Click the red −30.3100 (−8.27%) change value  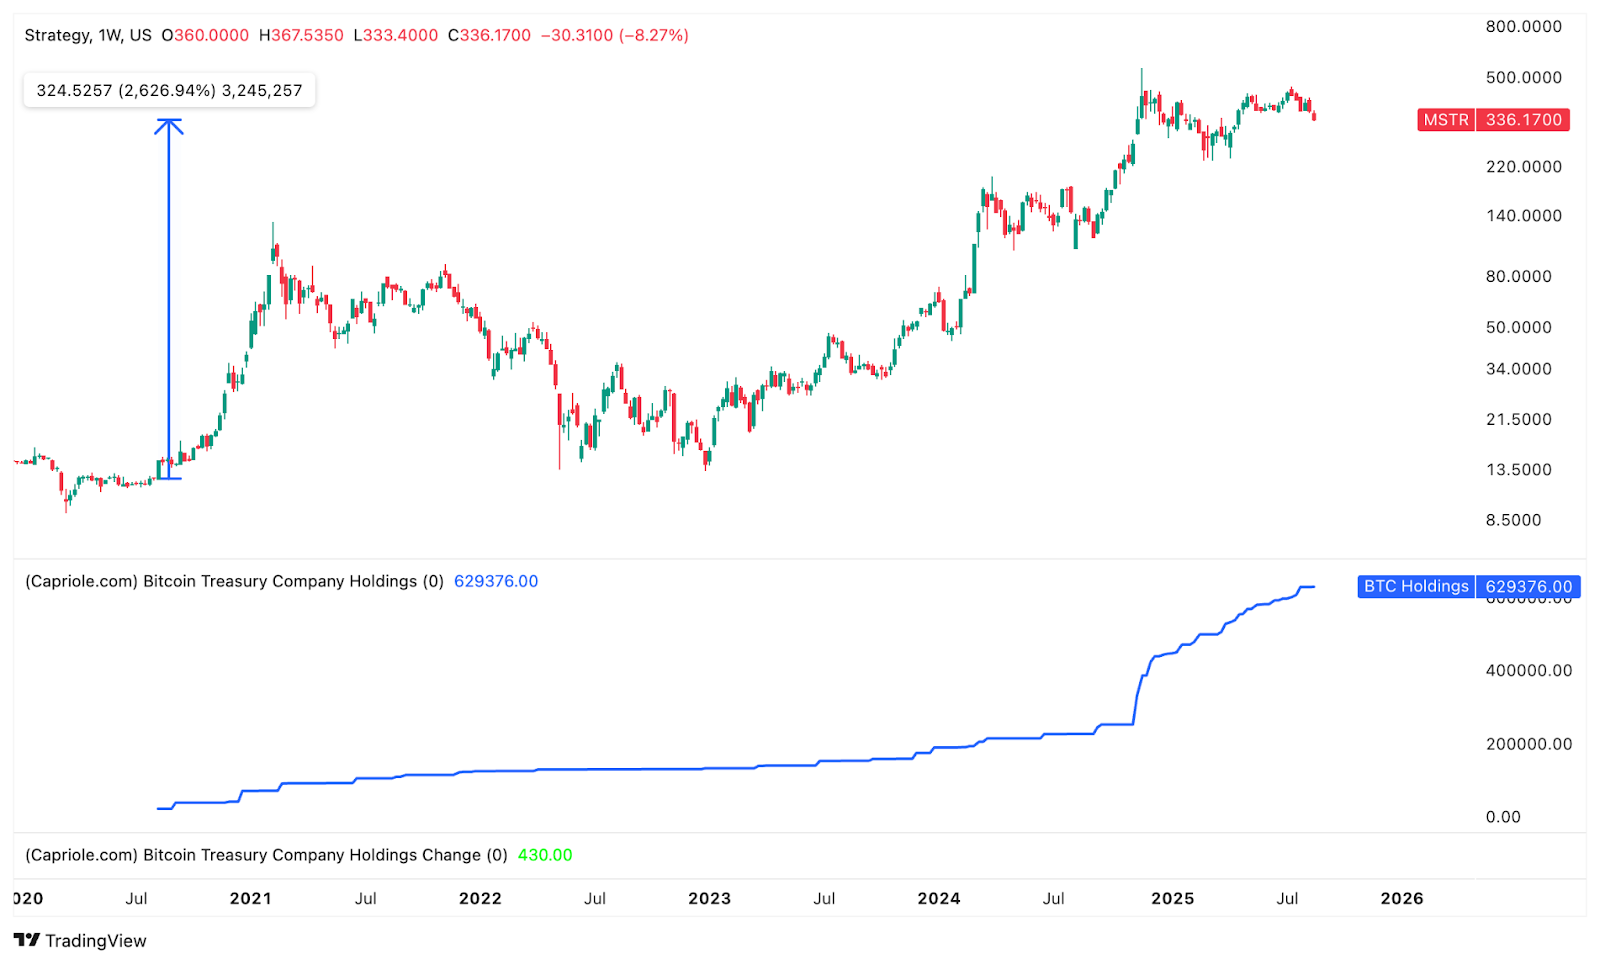(615, 35)
